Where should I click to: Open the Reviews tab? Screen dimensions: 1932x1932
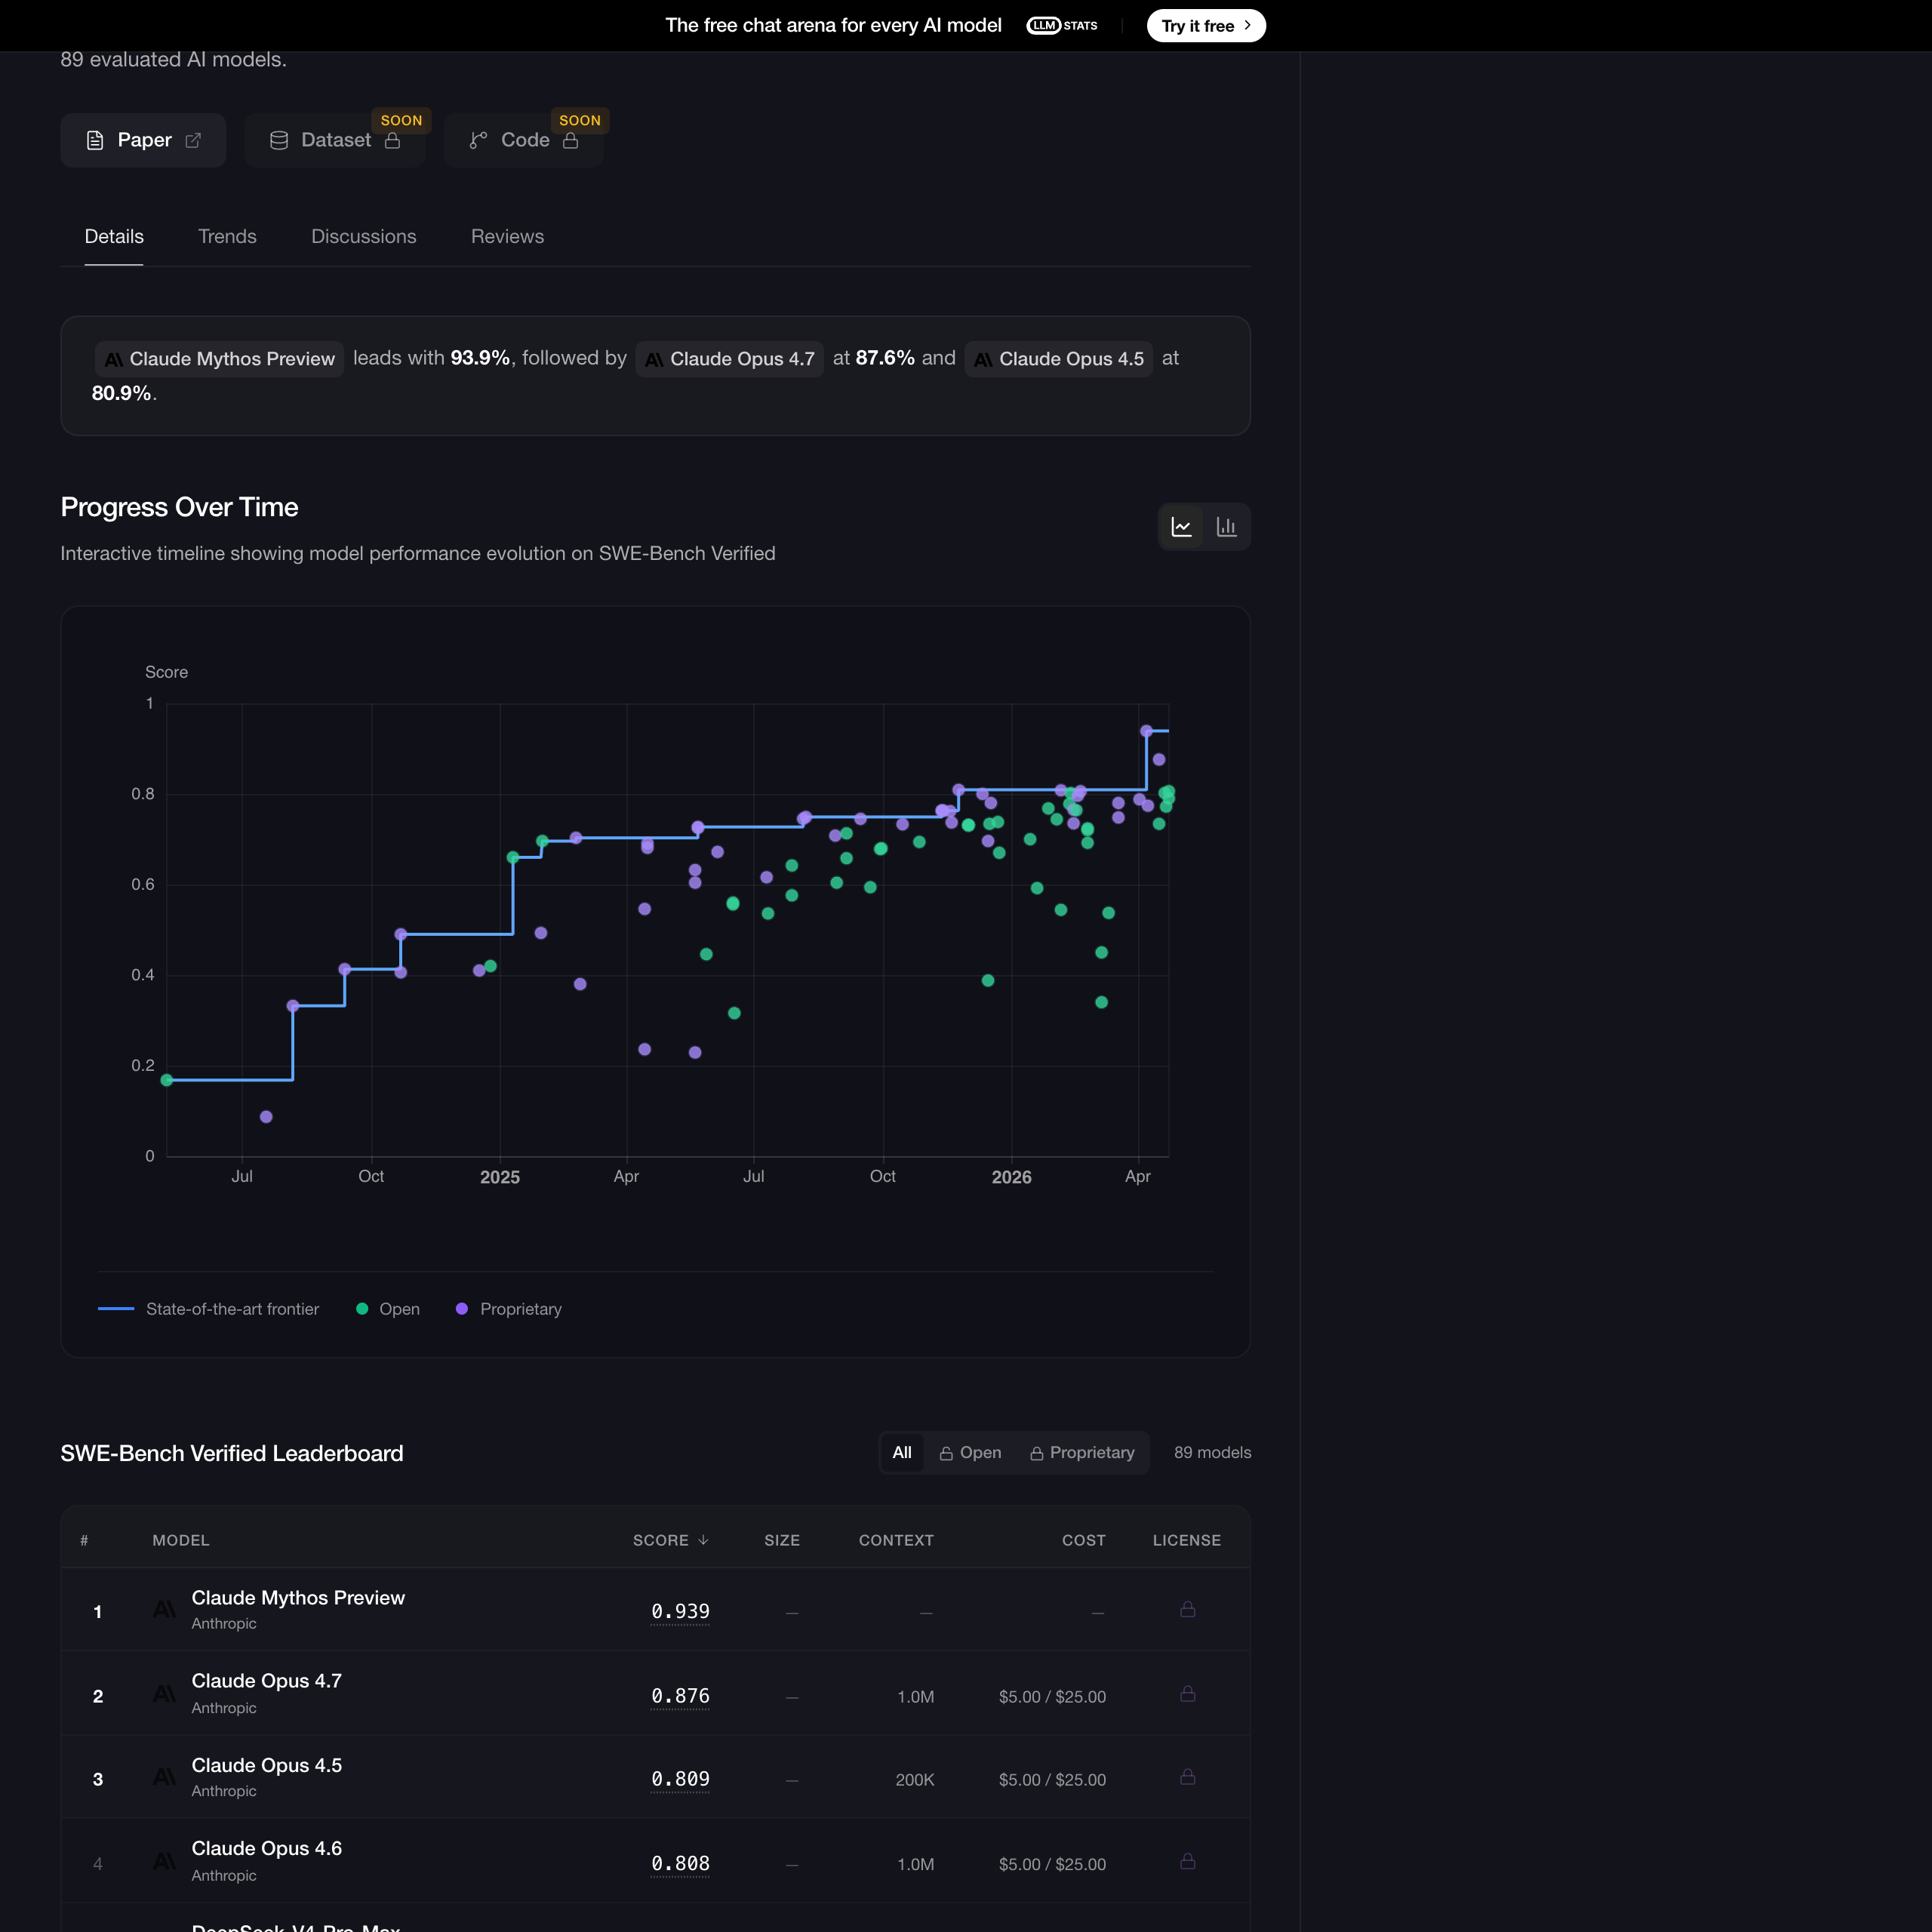click(x=507, y=237)
